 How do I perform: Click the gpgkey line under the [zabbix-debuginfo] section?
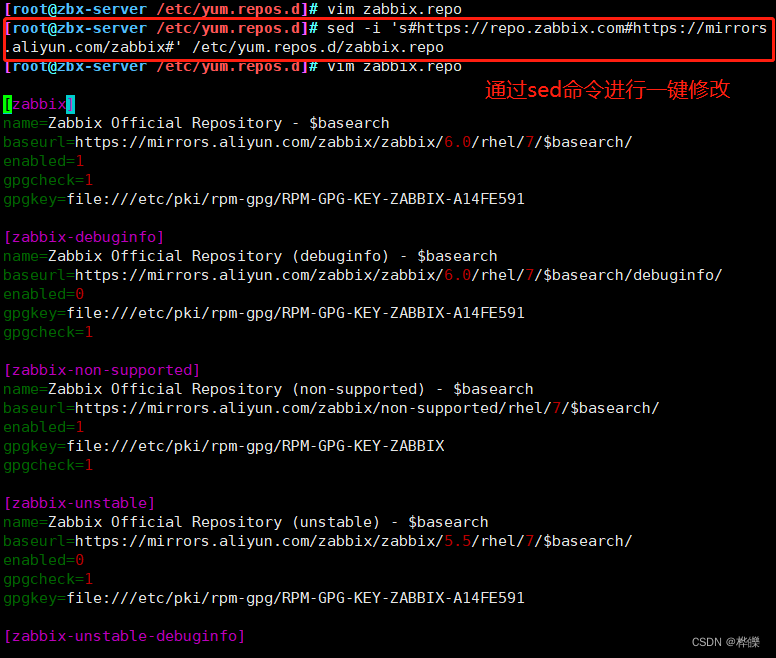(264, 313)
